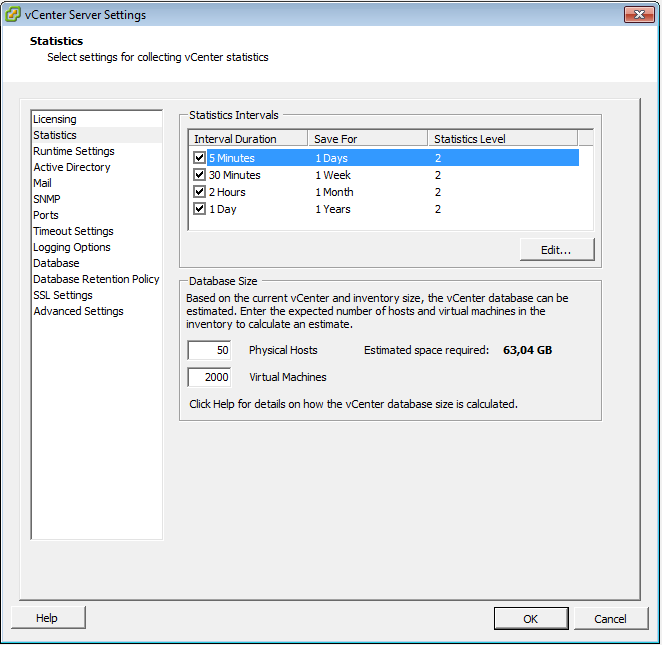This screenshot has height=645, width=662.
Task: Open Advanced Settings
Action: click(x=79, y=312)
